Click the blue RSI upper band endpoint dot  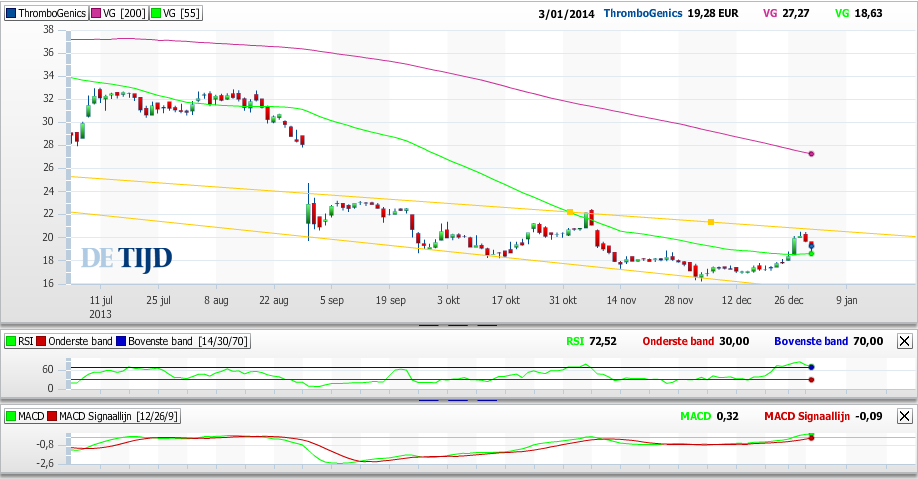[811, 367]
